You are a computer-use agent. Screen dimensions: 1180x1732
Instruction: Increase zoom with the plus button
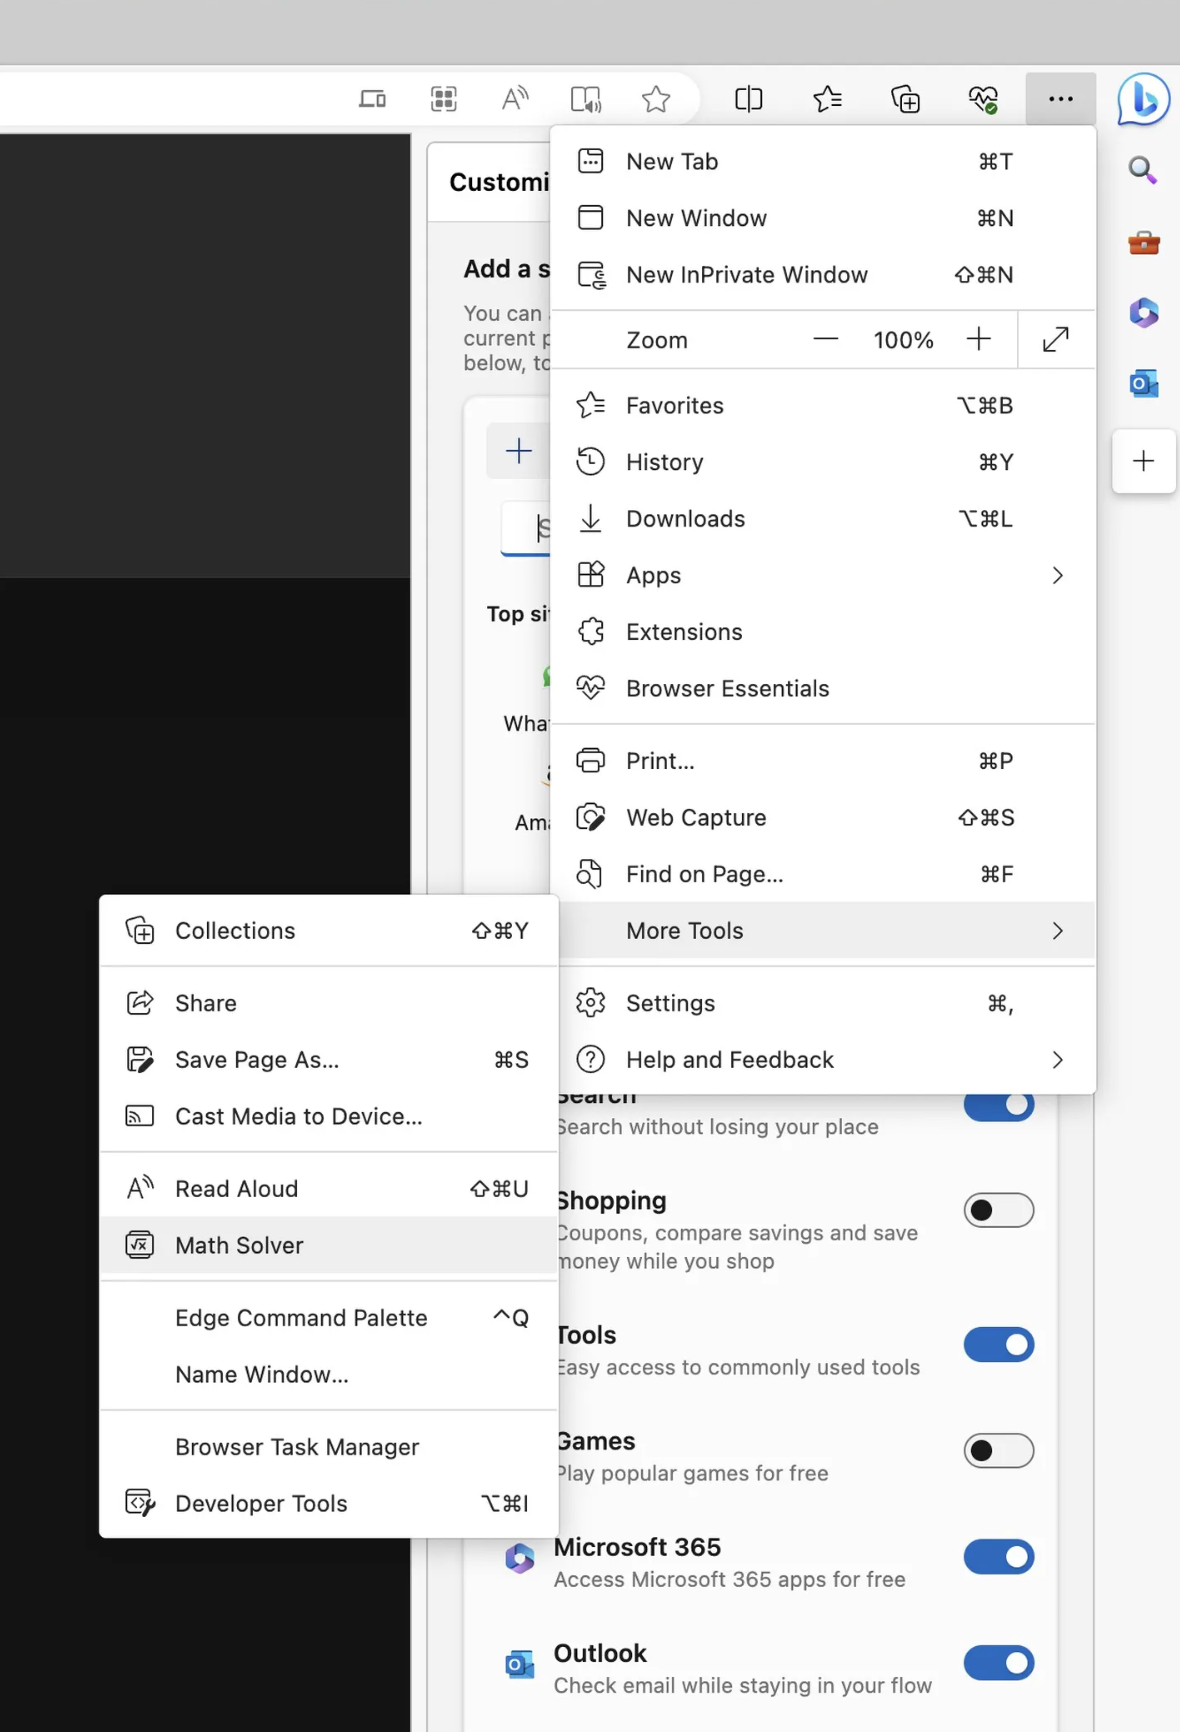coord(979,340)
